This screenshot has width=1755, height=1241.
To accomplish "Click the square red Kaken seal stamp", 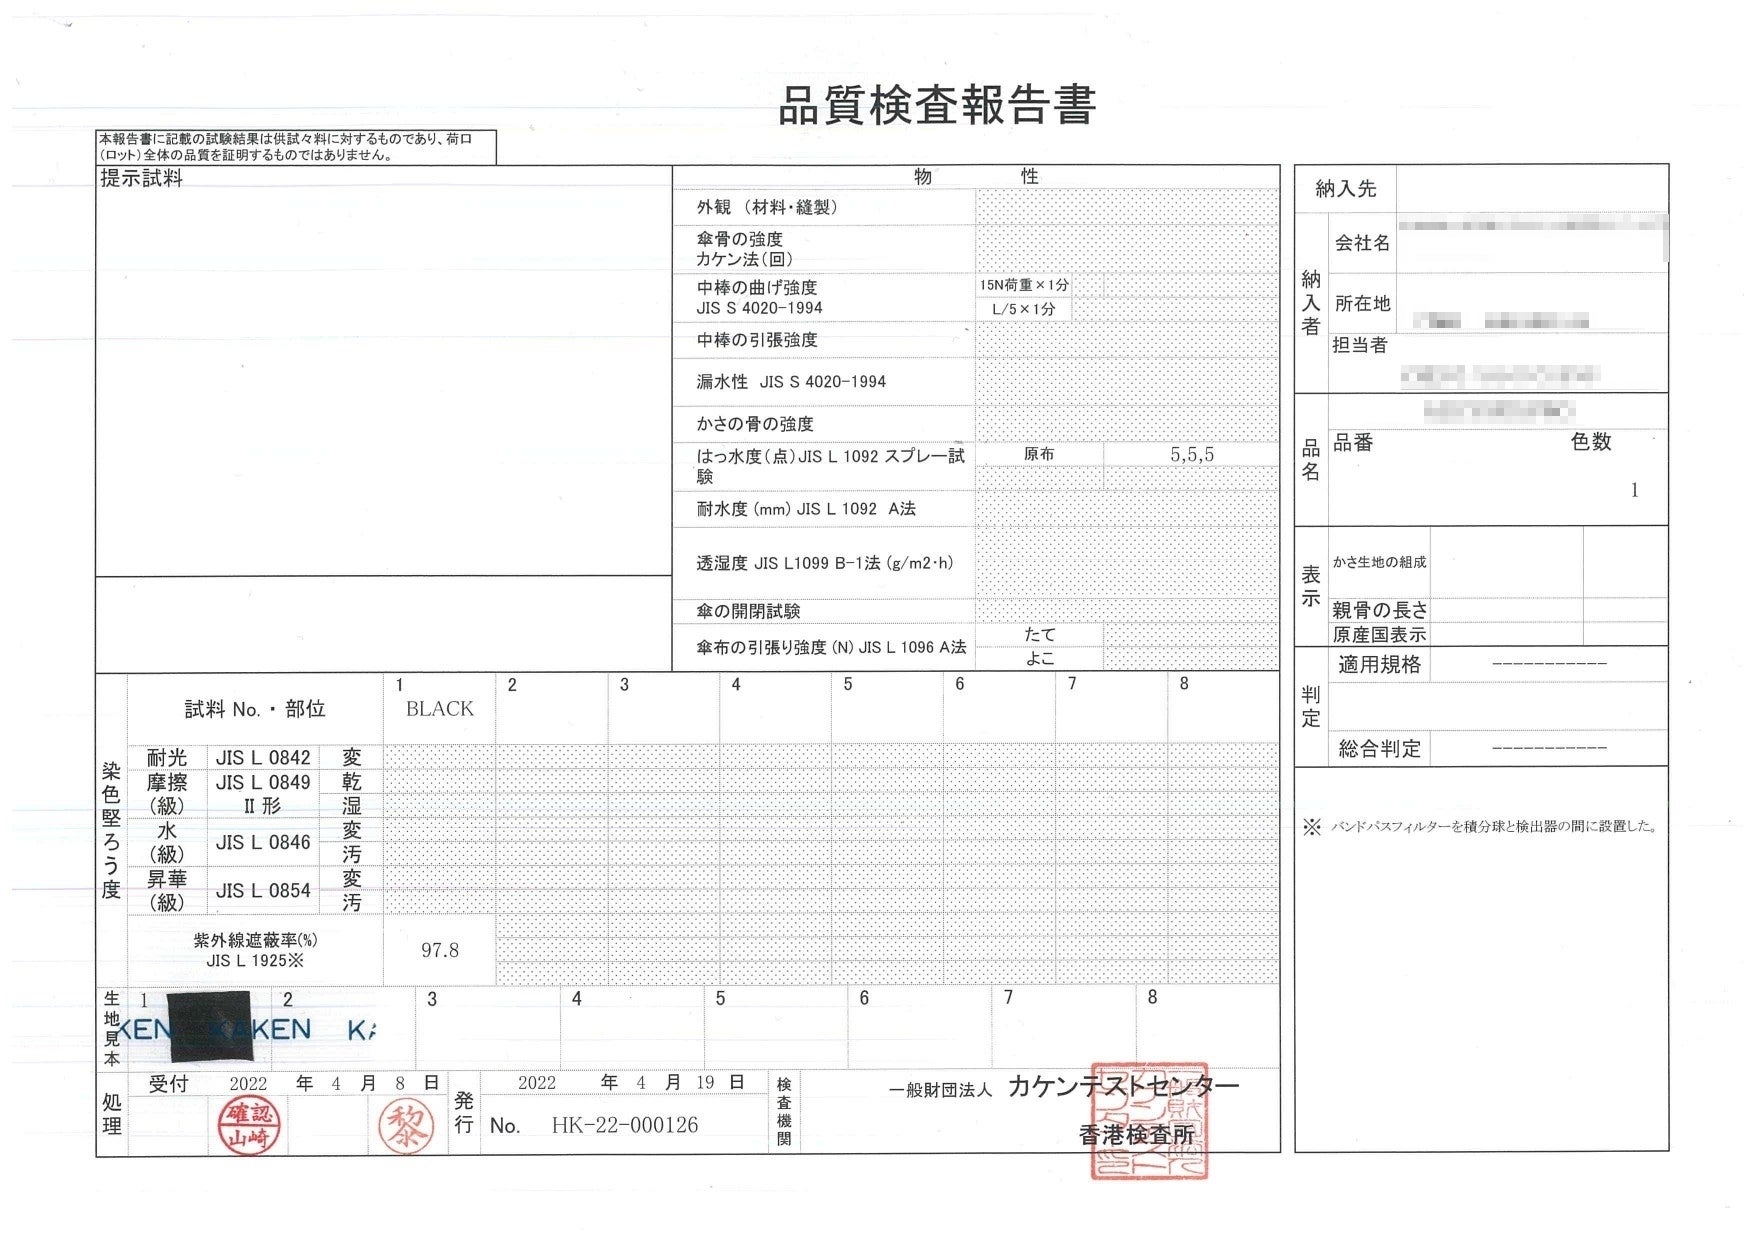I will tap(1149, 1120).
